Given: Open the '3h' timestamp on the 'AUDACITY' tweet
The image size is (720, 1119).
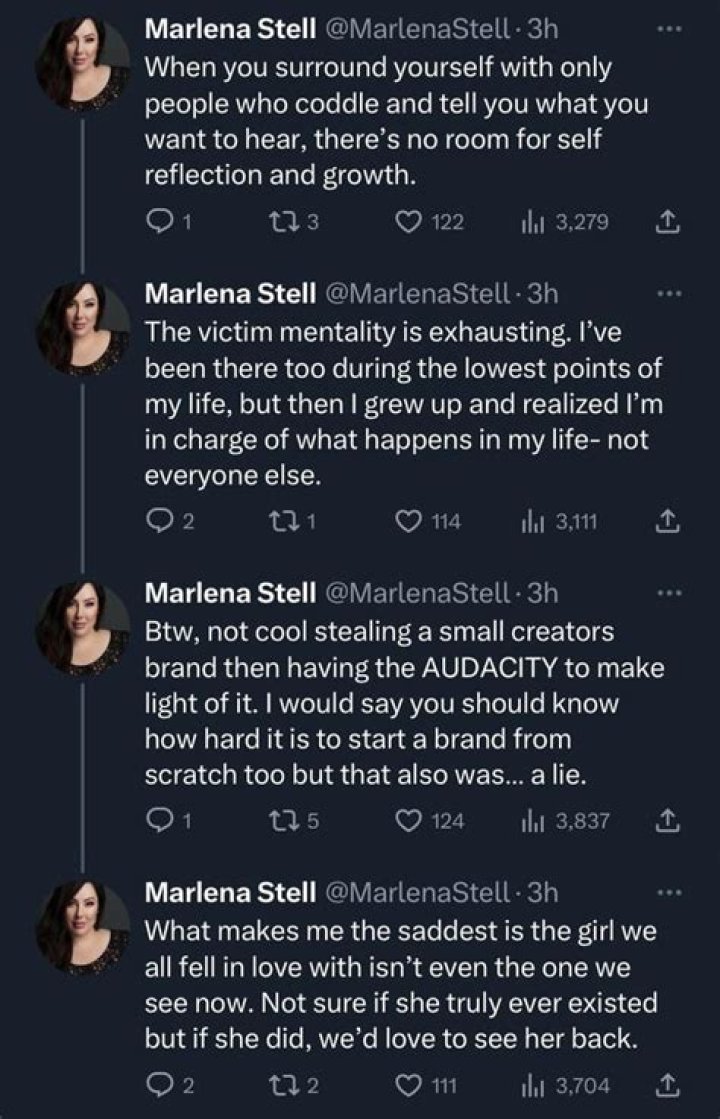Looking at the screenshot, I should click(542, 593).
